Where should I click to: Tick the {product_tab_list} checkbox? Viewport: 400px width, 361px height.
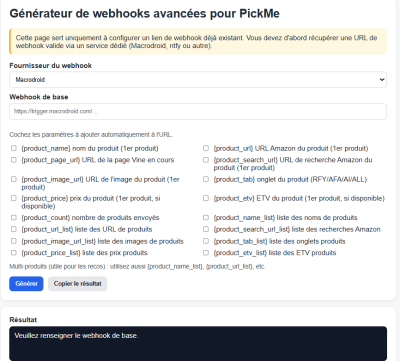point(206,241)
